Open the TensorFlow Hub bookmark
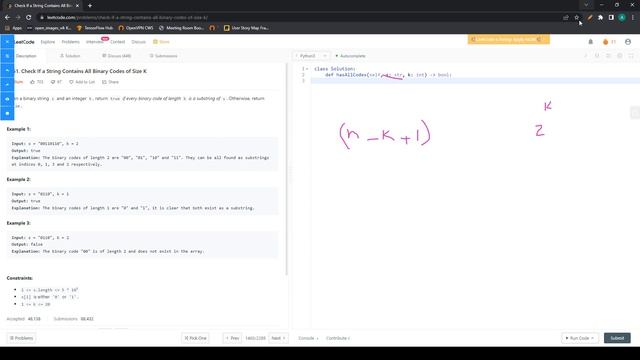The height and width of the screenshot is (360, 640). click(x=95, y=28)
